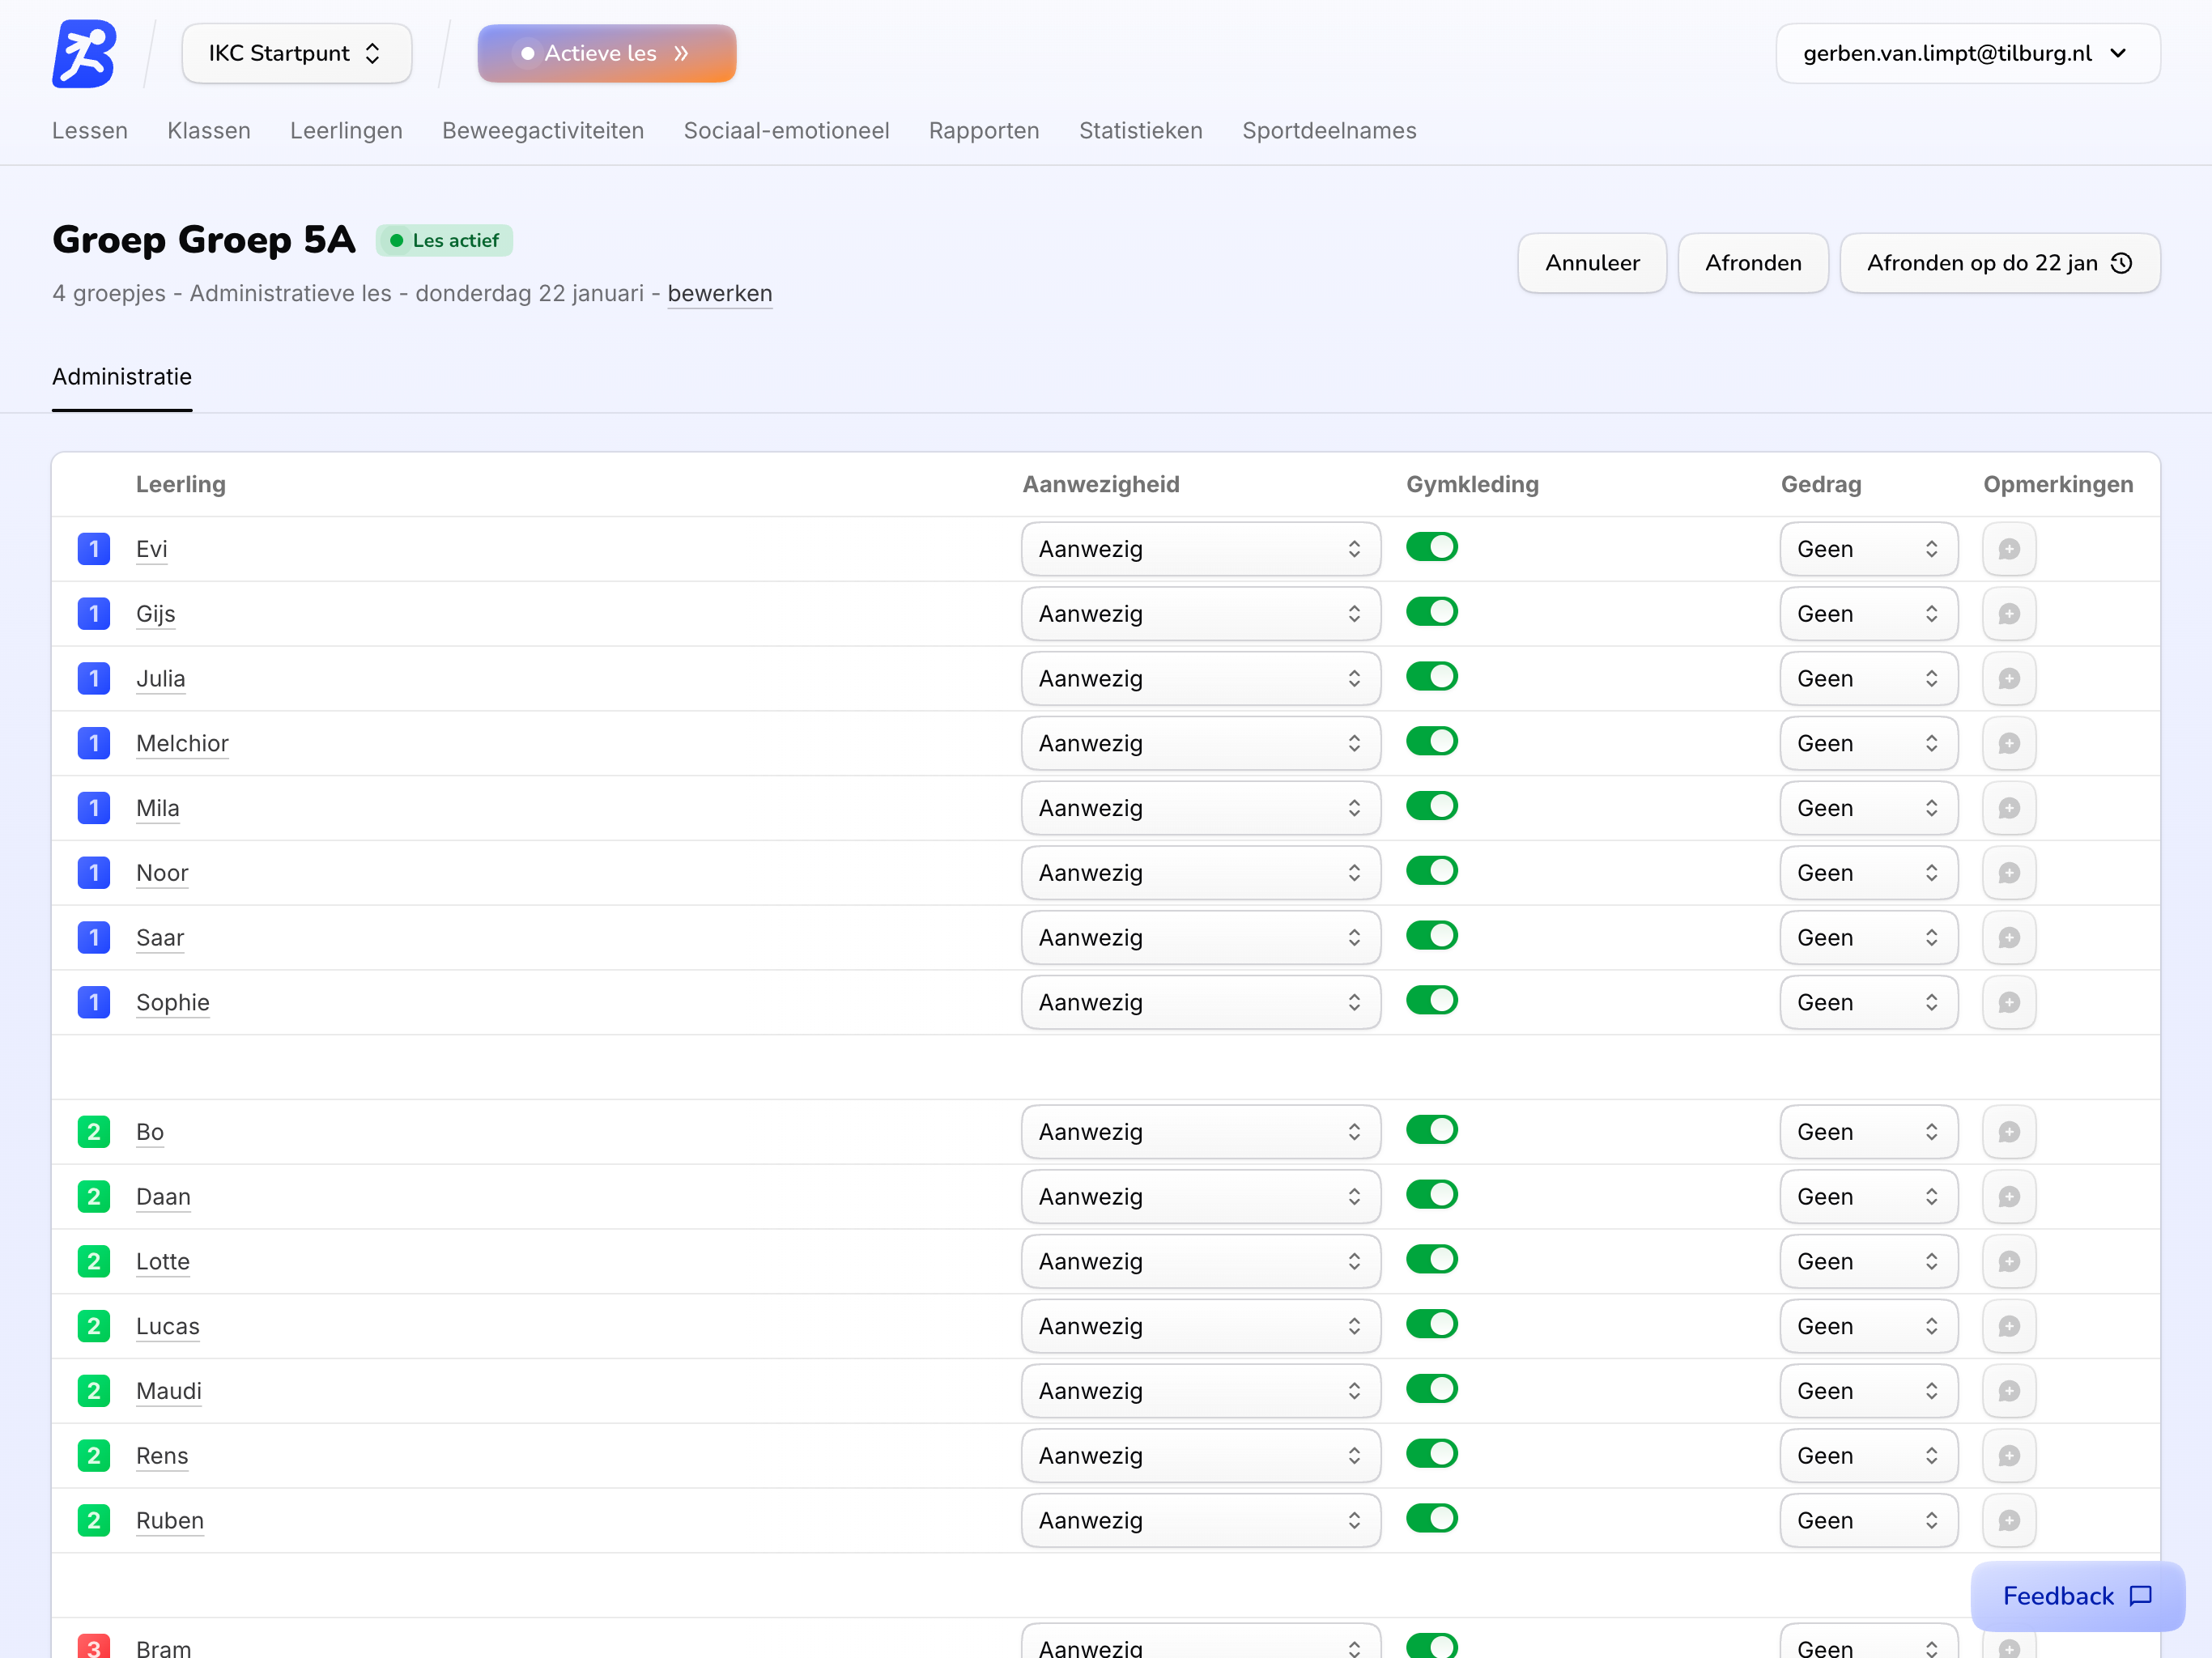Switch off gym clothing for Lotte
The width and height of the screenshot is (2212, 1658).
pyautogui.click(x=1431, y=1259)
